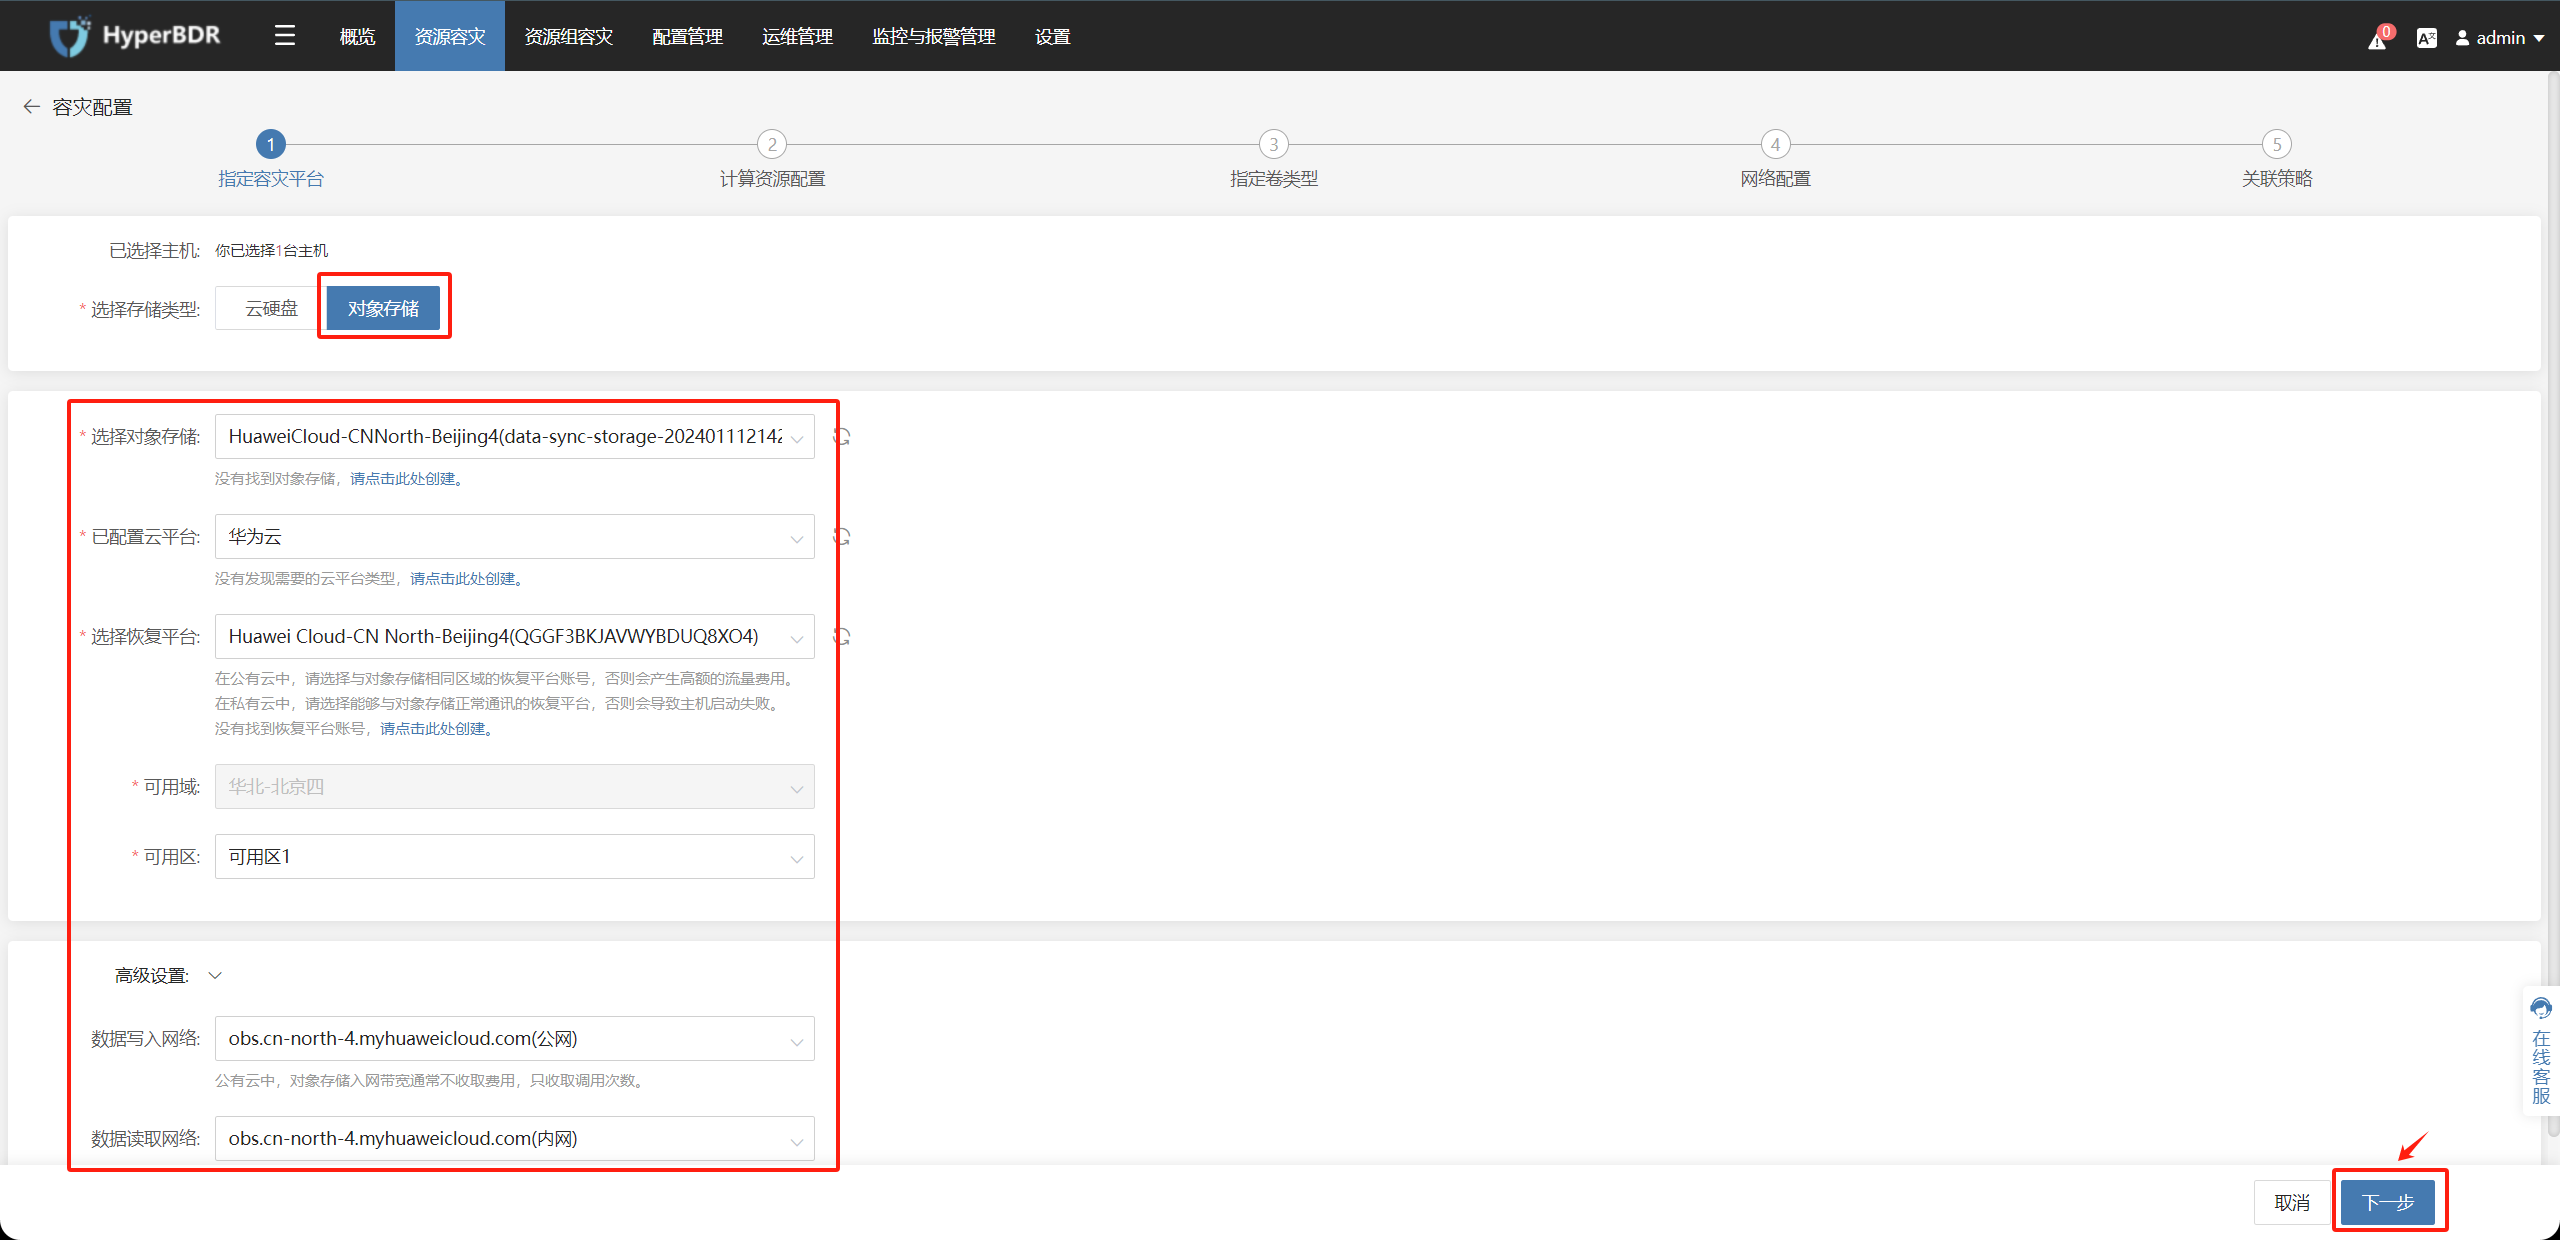Viewport: 2560px width, 1240px height.
Task: Open the alert notification bell icon
Action: (x=2377, y=40)
